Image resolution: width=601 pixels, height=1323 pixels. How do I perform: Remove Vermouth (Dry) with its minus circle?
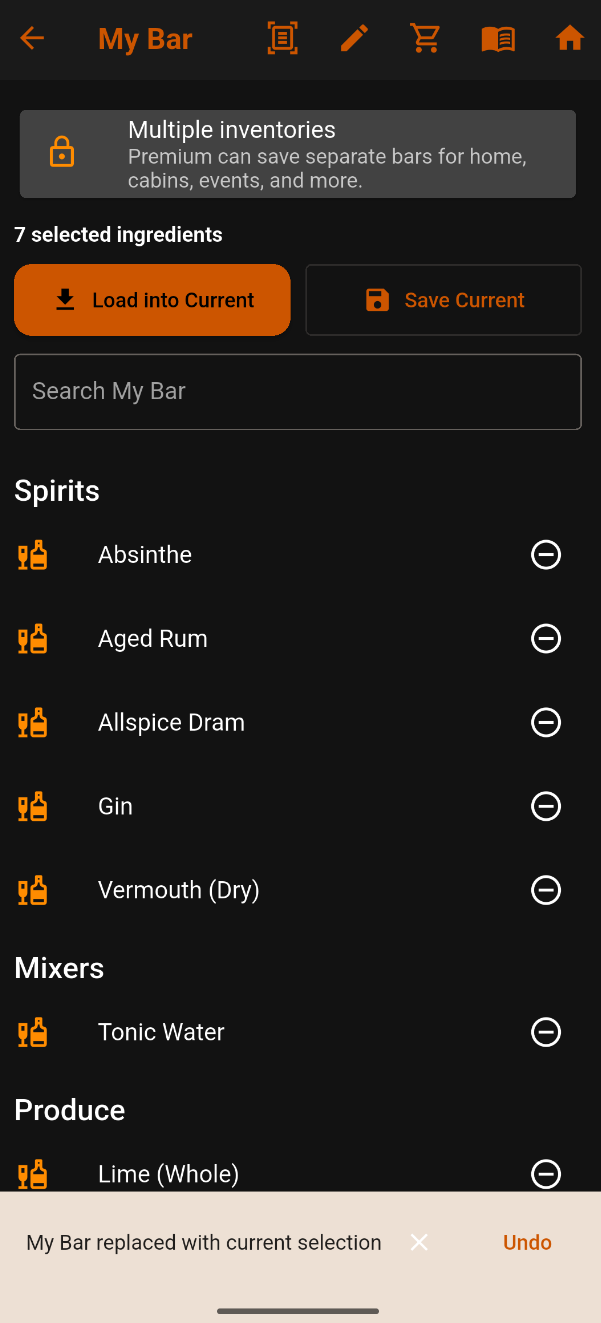tap(546, 890)
